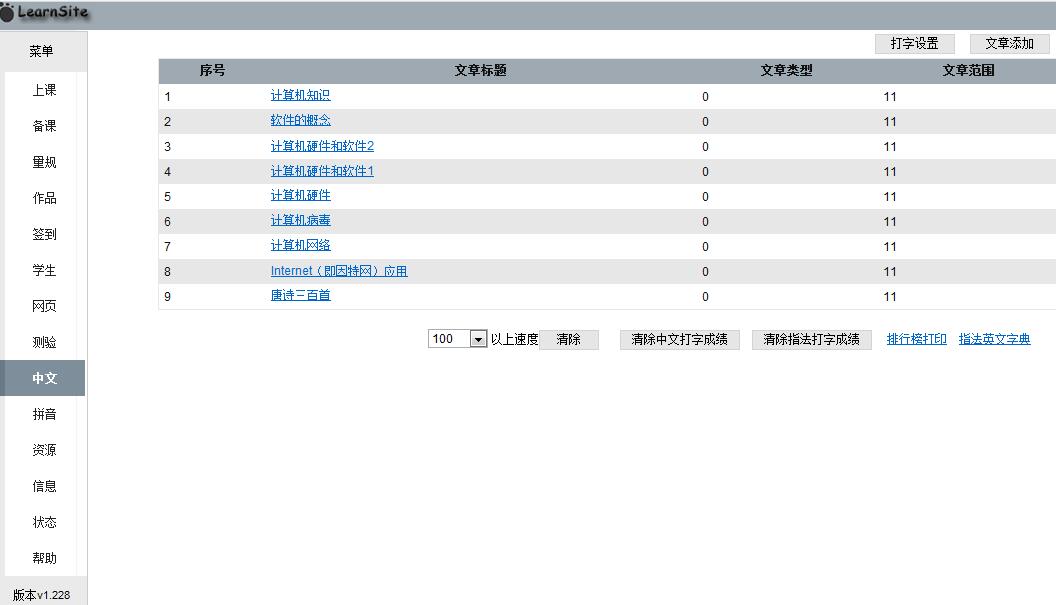1056x605 pixels.
Task: Click the 文章类型 column header
Action: (x=787, y=71)
